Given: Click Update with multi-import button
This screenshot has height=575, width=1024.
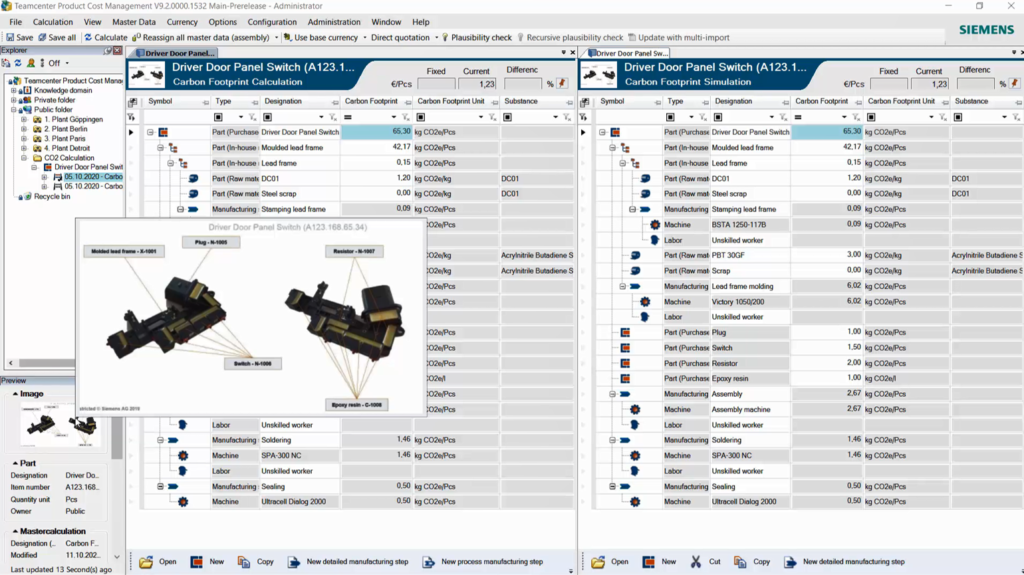Looking at the screenshot, I should [x=679, y=37].
